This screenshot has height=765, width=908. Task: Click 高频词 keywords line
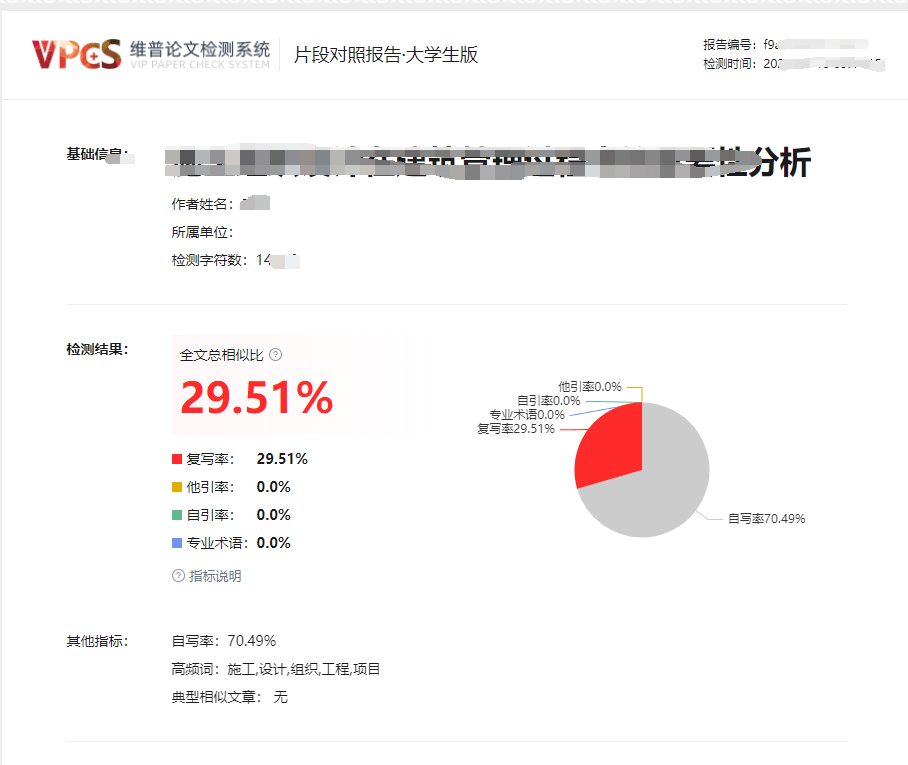[x=276, y=669]
